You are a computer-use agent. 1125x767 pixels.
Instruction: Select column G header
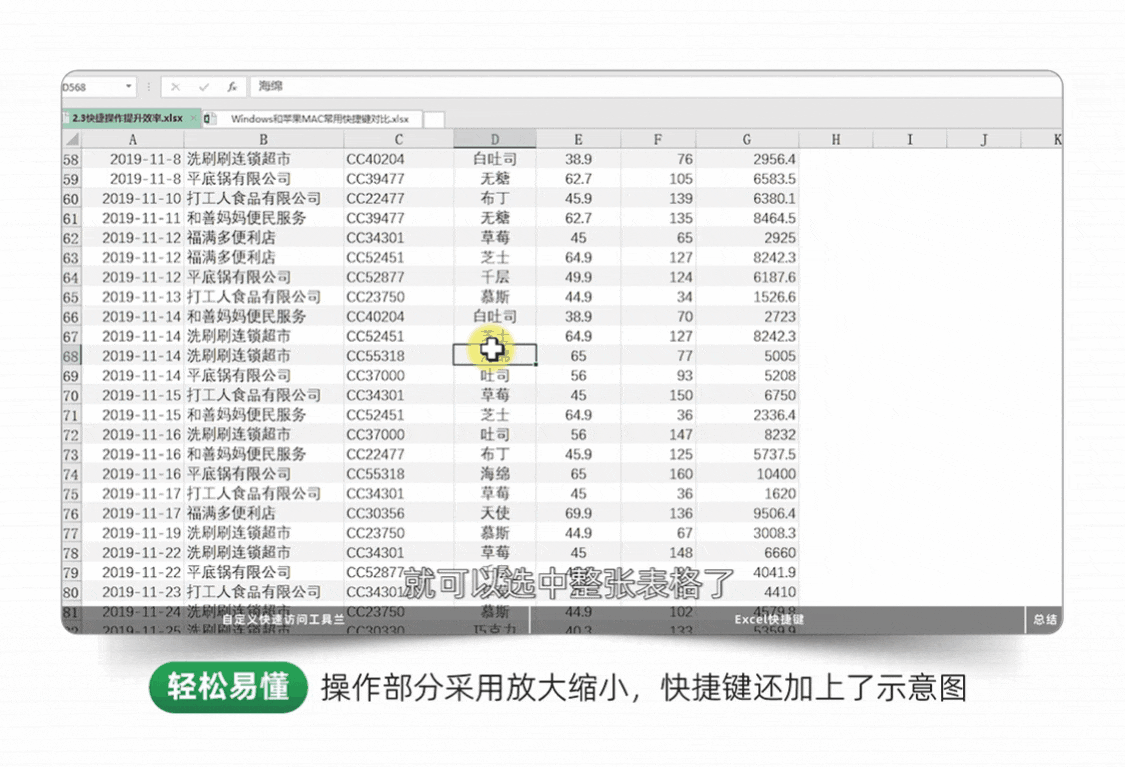tap(747, 139)
